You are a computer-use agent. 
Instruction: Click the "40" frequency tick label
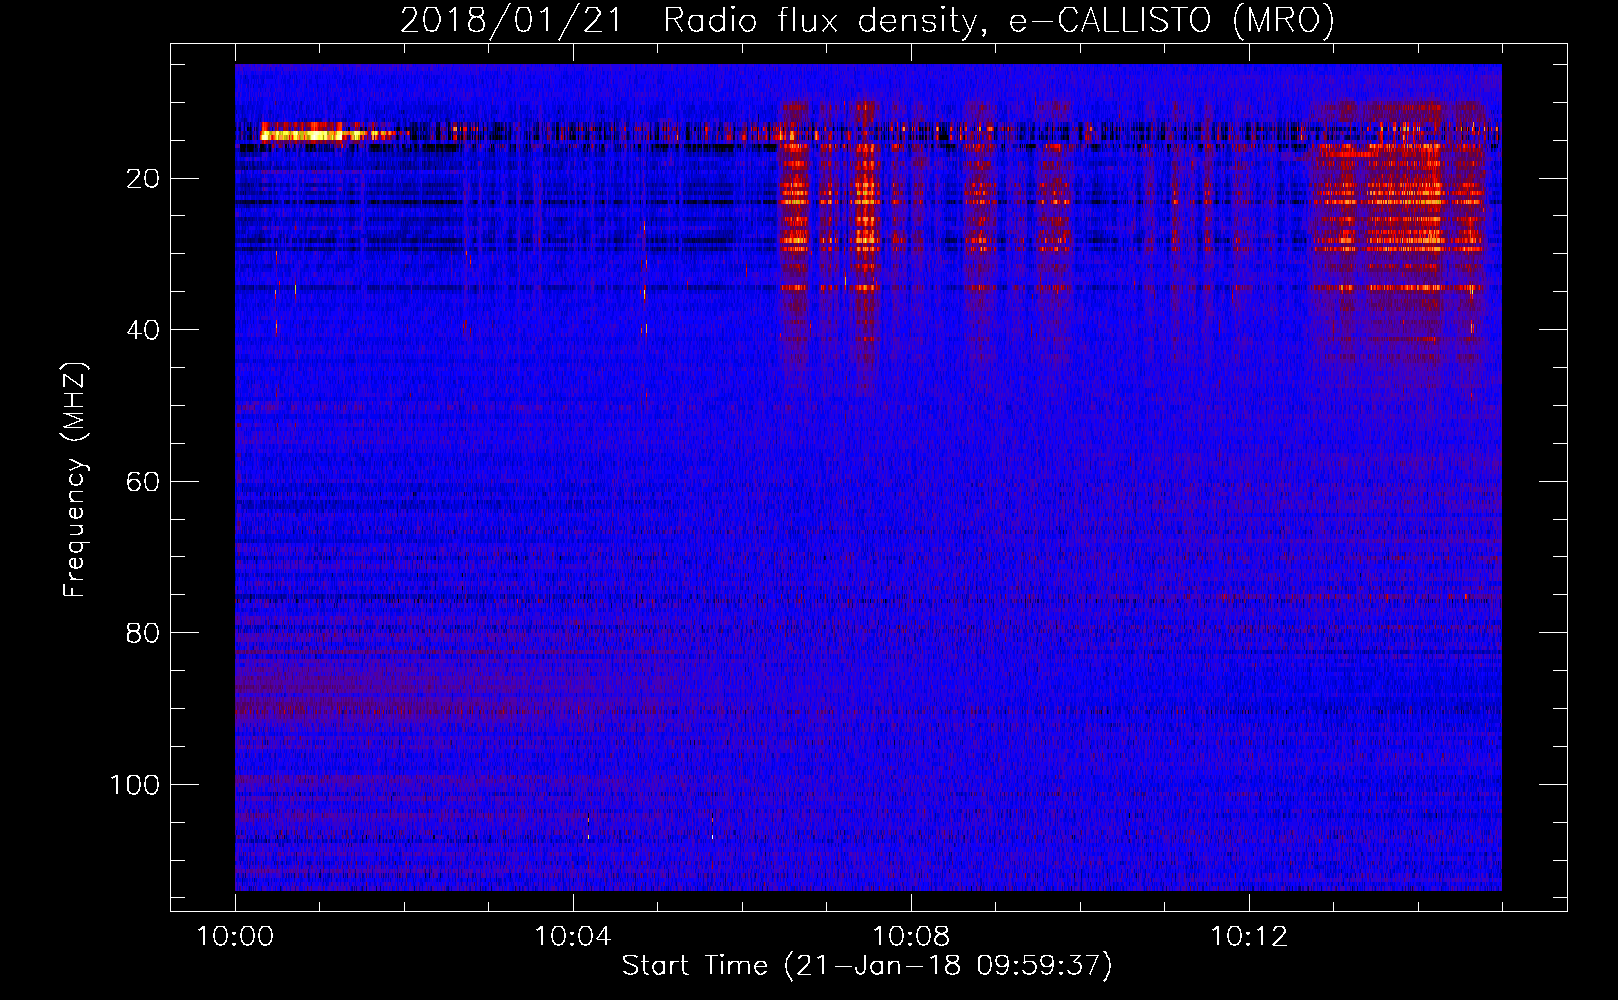click(144, 330)
